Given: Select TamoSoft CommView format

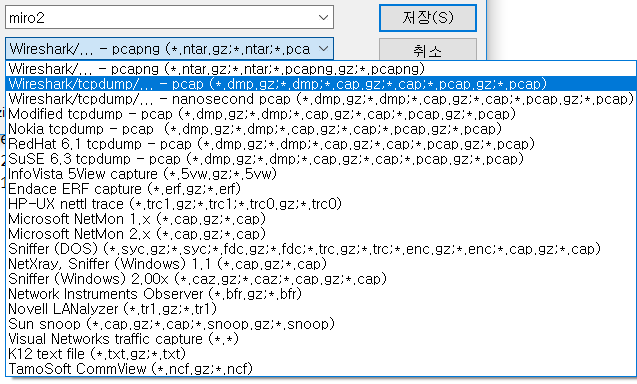Looking at the screenshot, I should 321,369.
